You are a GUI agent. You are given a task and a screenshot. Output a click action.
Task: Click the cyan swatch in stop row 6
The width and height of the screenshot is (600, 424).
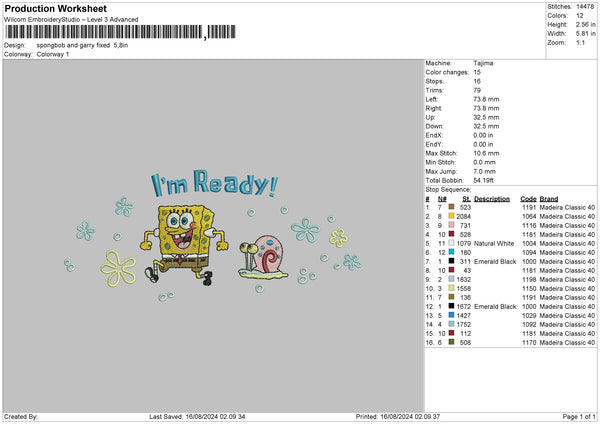click(x=451, y=252)
